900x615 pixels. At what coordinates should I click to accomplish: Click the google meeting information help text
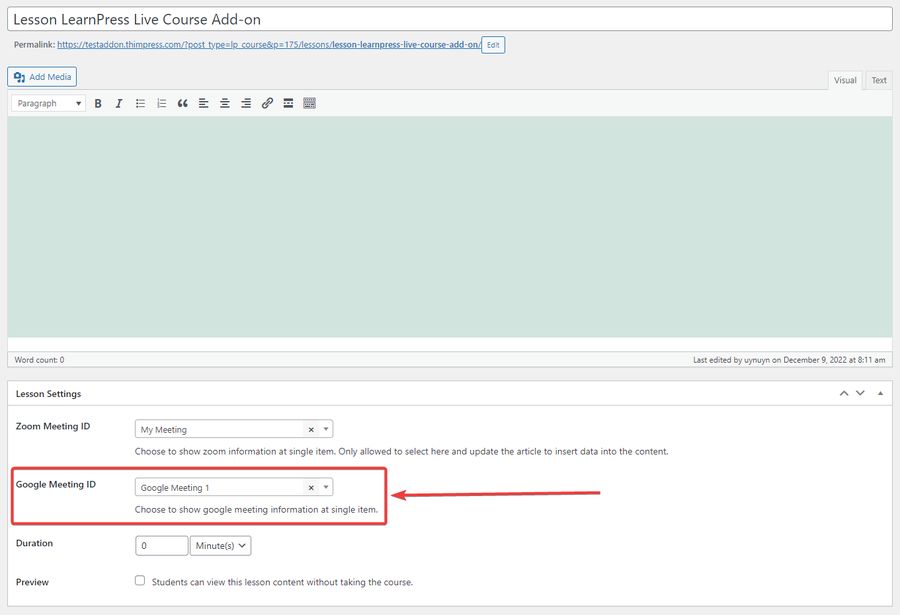pos(257,509)
